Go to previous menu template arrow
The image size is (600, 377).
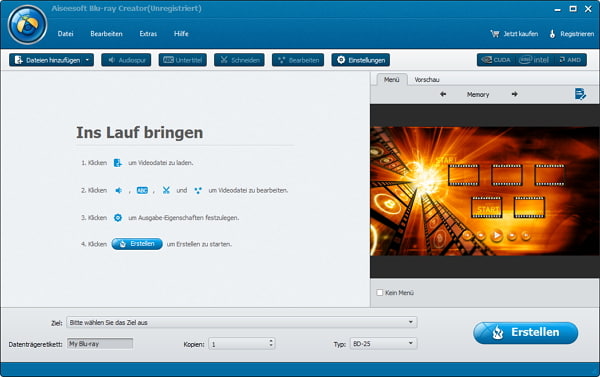(x=443, y=94)
